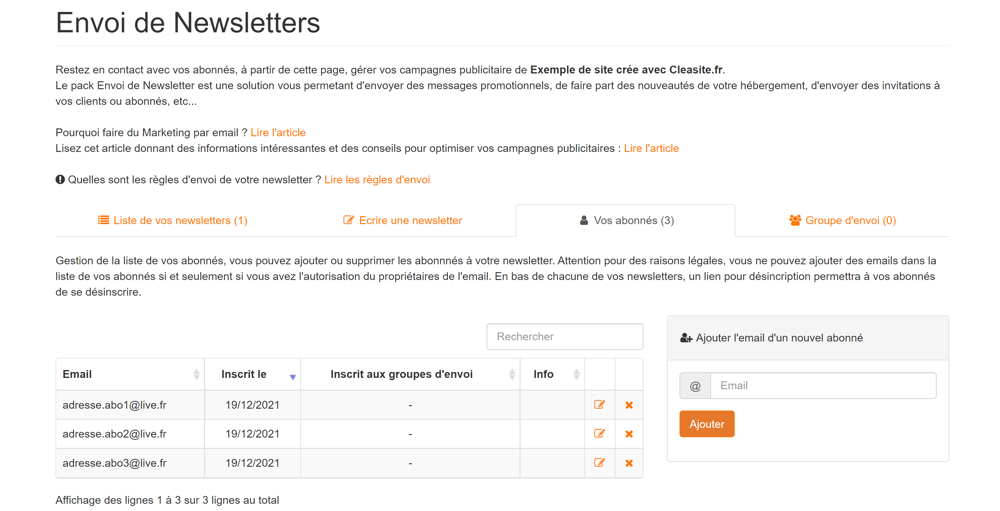
Task: Open the Groupe d'envoi tab
Action: [842, 220]
